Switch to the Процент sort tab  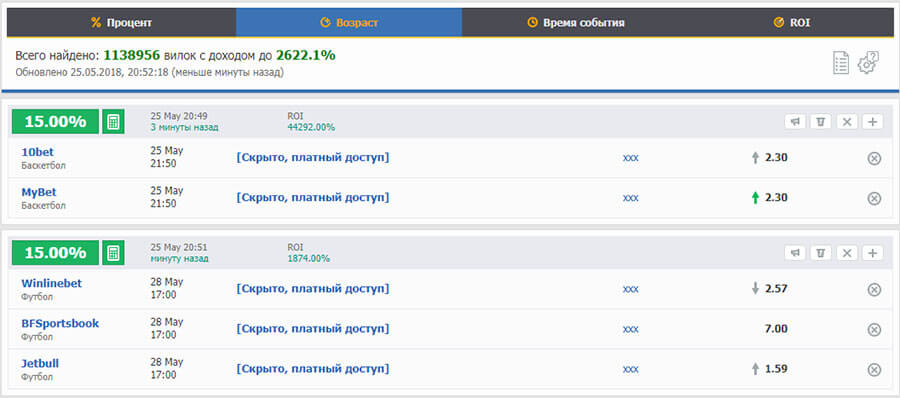point(121,23)
